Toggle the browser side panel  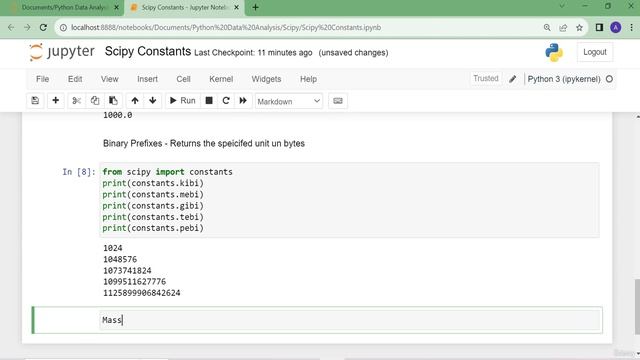(x=599, y=27)
